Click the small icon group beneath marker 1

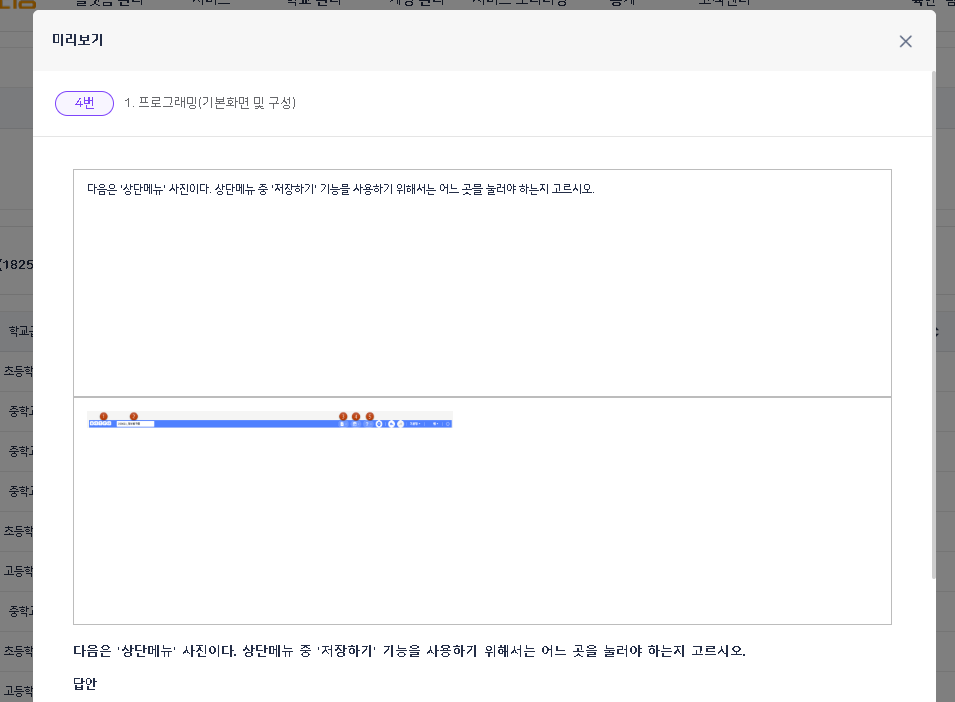(x=100, y=425)
